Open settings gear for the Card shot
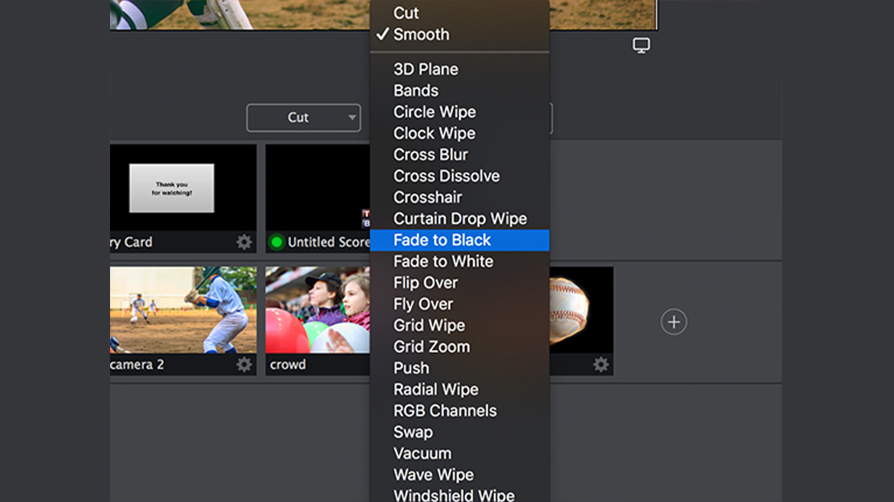The width and height of the screenshot is (894, 502). pos(244,242)
